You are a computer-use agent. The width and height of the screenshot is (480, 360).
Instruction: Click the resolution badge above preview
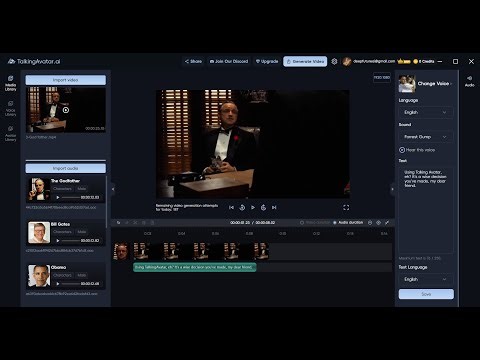[382, 77]
